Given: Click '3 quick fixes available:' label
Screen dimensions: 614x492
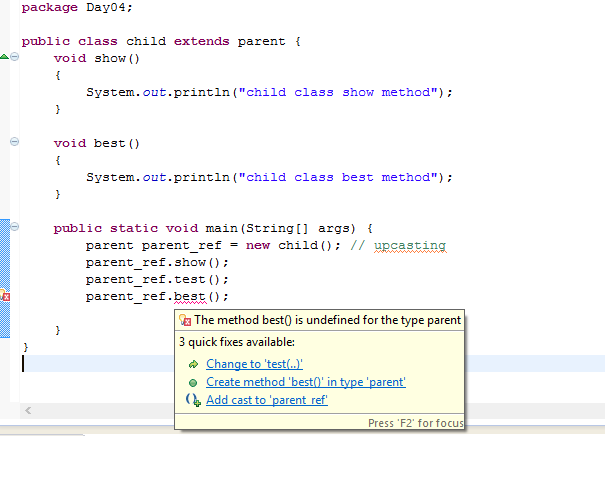Looking at the screenshot, I should point(237,342).
